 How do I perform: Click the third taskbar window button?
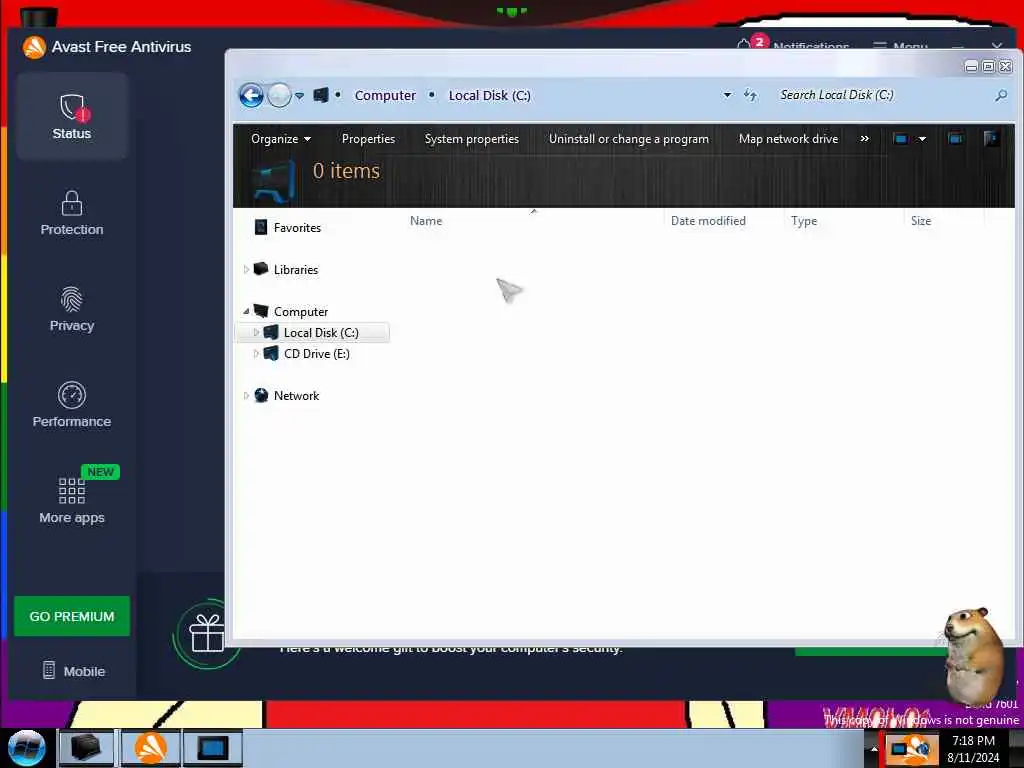(213, 748)
